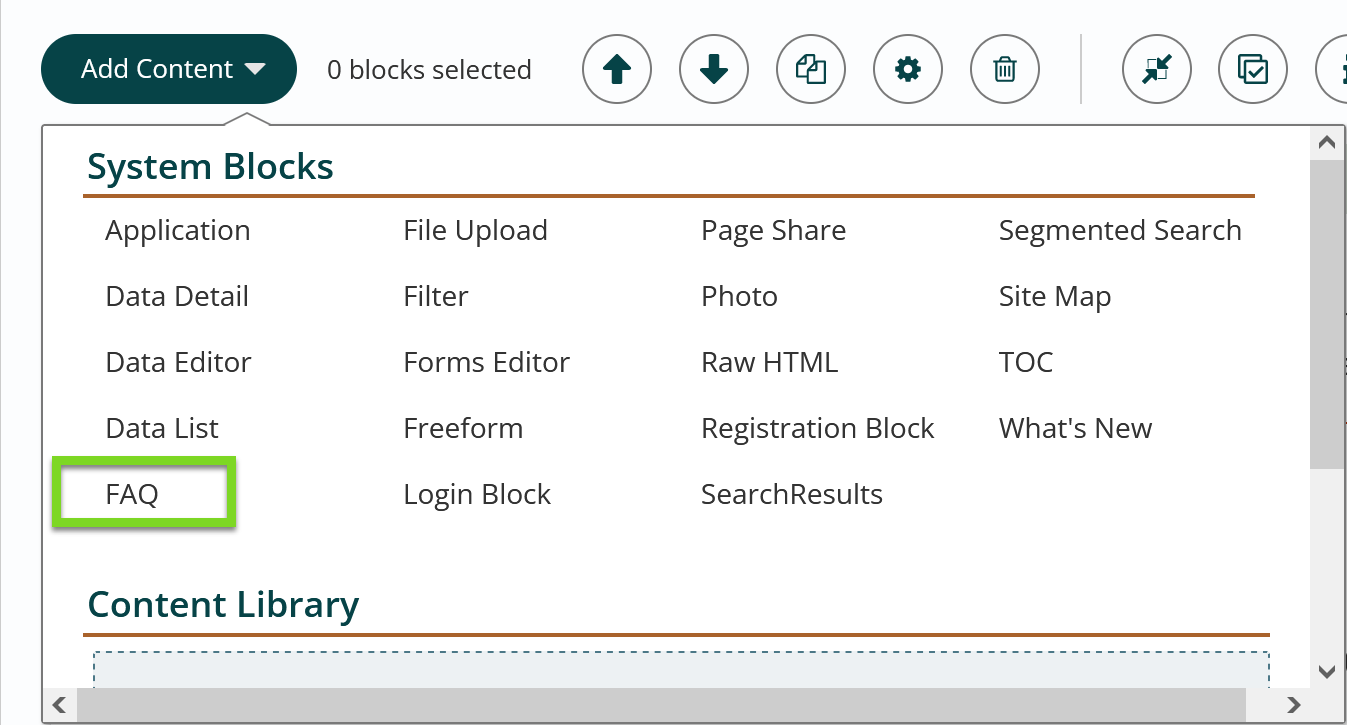Add a Login Block
1347x725 pixels.
pyautogui.click(x=477, y=495)
